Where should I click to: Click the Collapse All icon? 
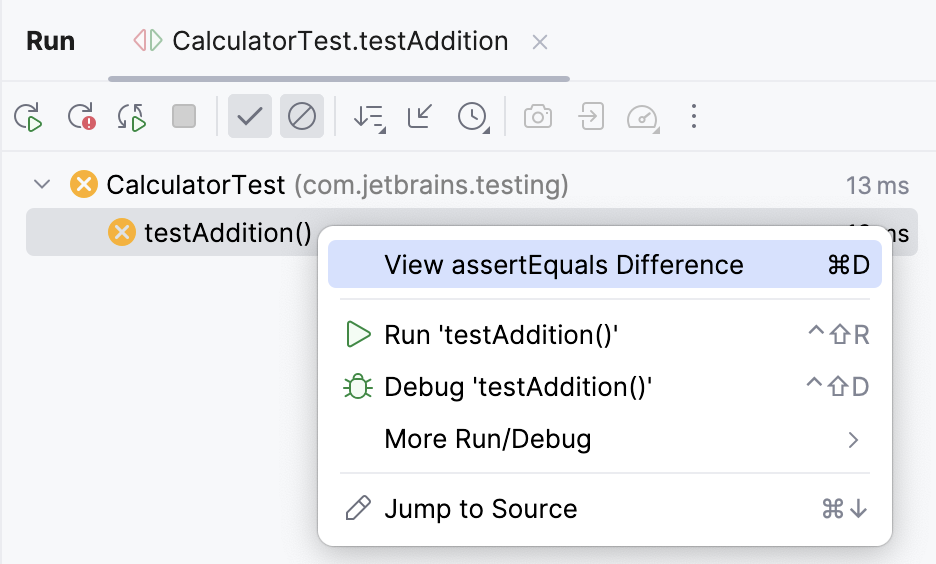coord(420,117)
